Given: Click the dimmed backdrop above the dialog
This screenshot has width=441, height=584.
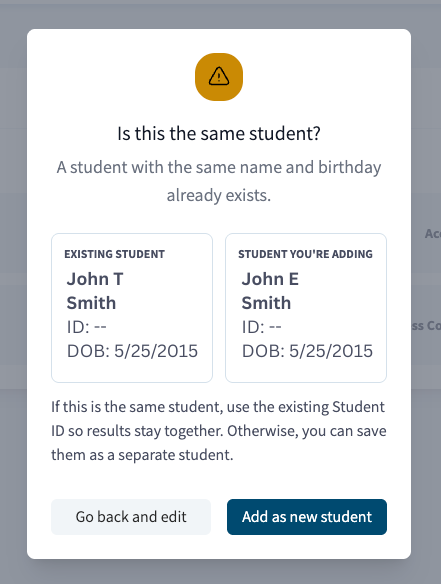Looking at the screenshot, I should (220, 15).
